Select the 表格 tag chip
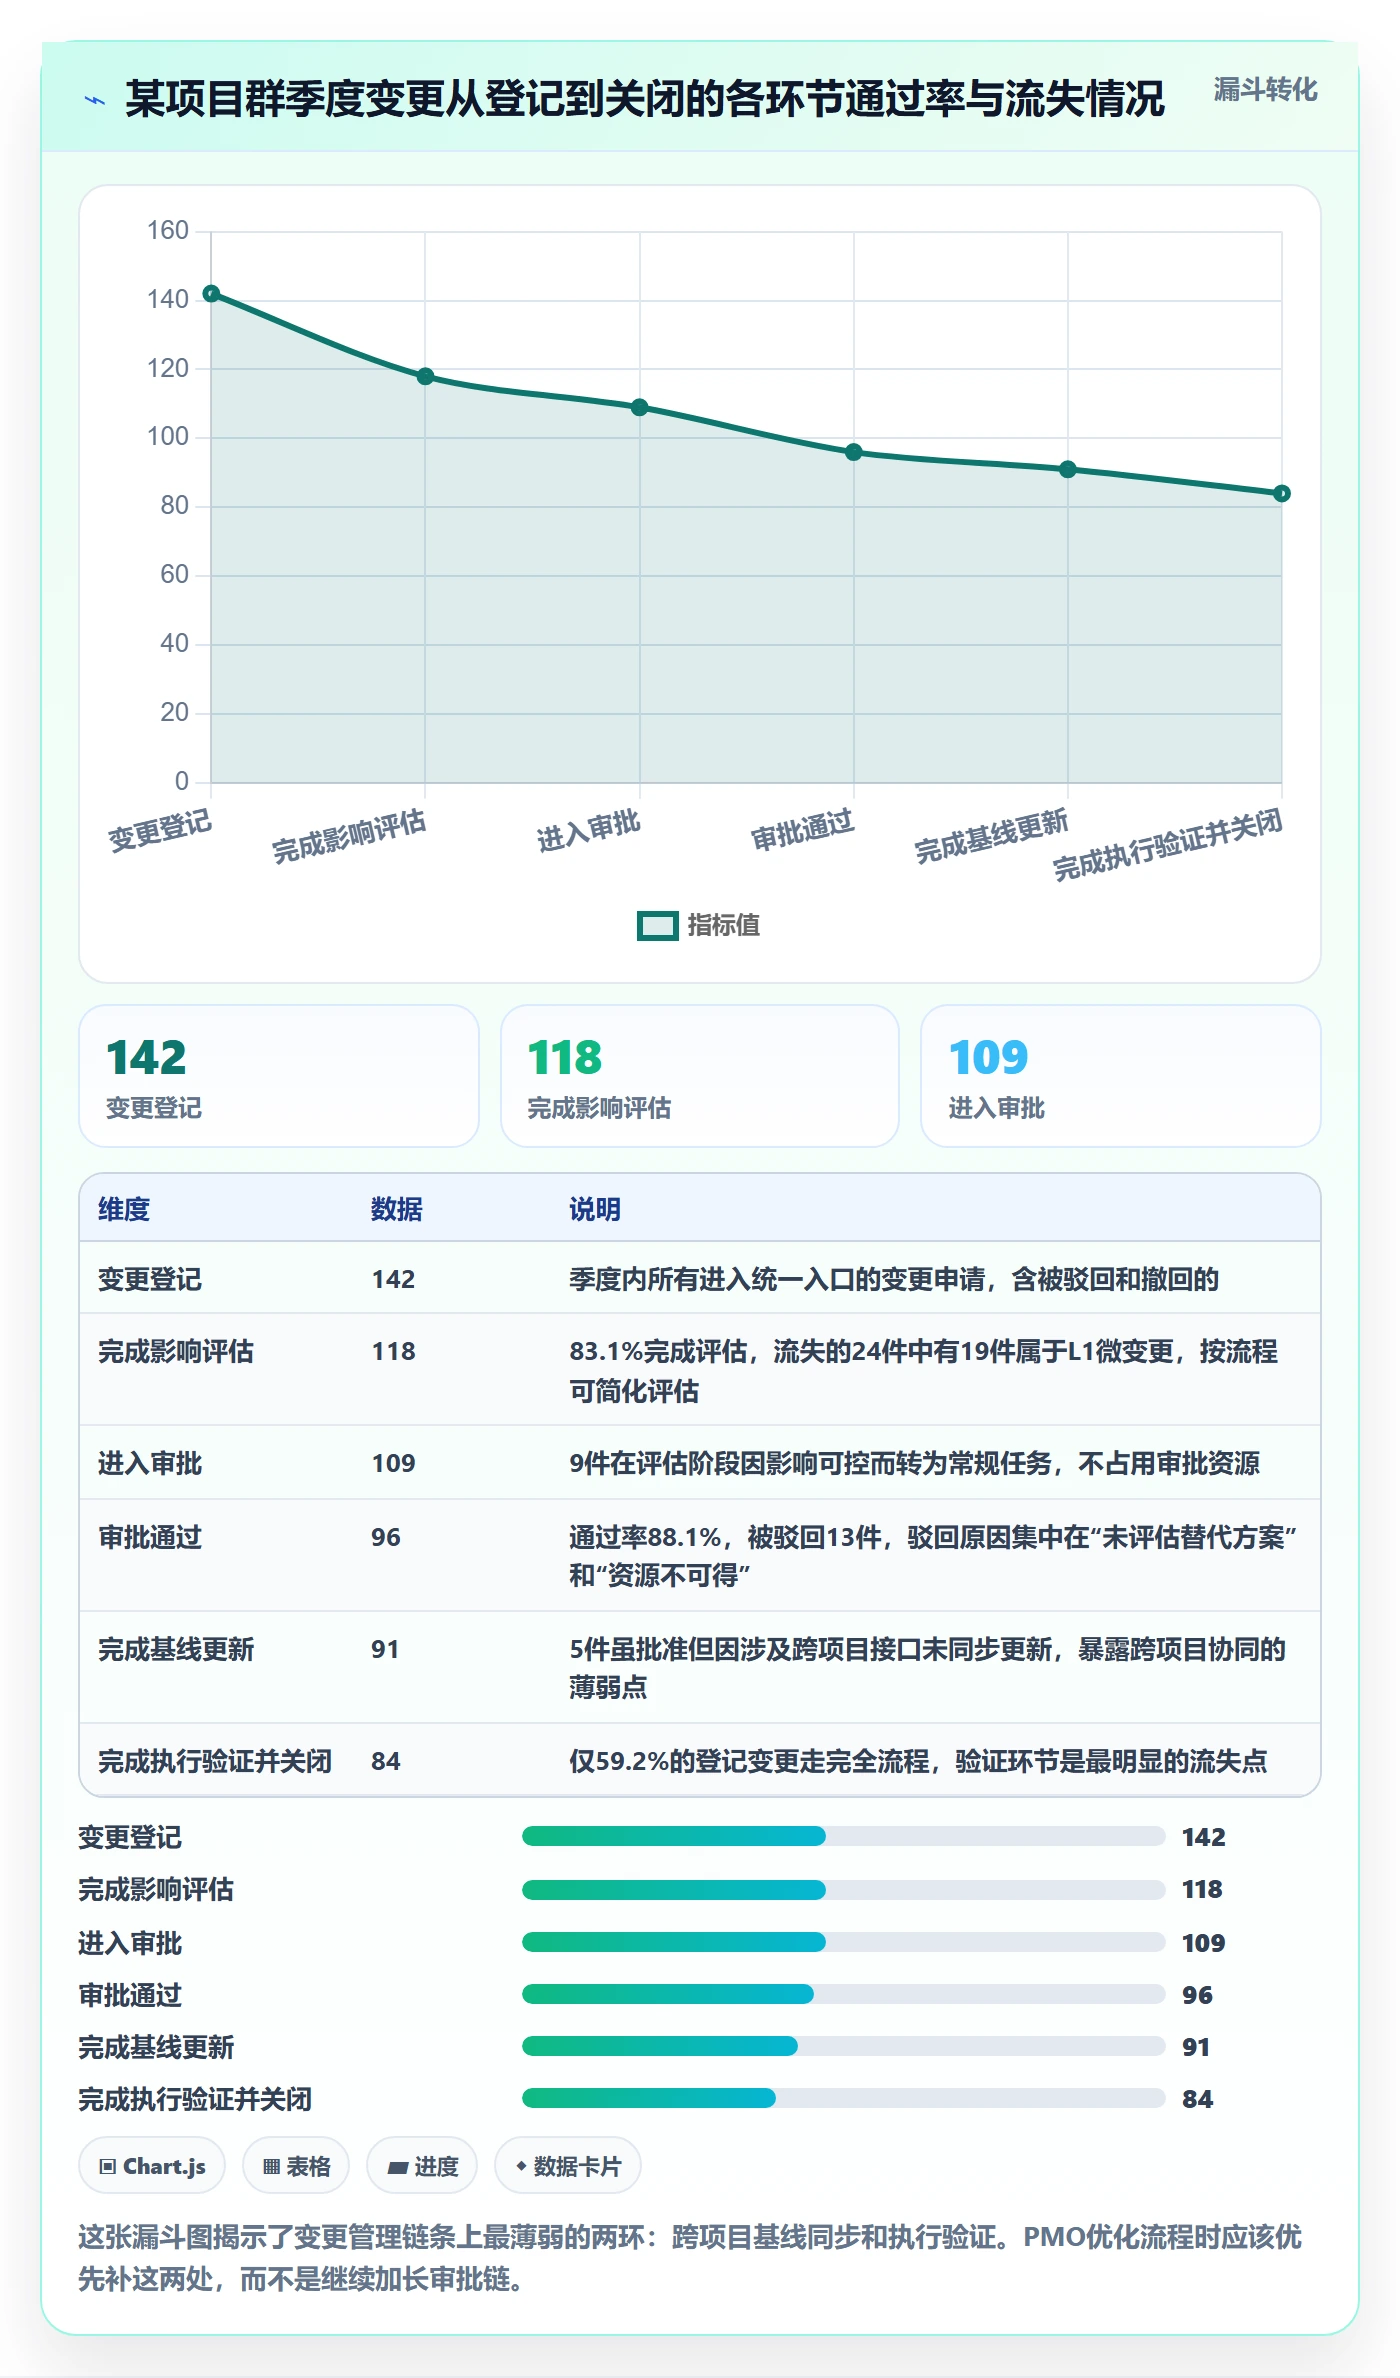This screenshot has width=1400, height=2378. [x=296, y=2166]
